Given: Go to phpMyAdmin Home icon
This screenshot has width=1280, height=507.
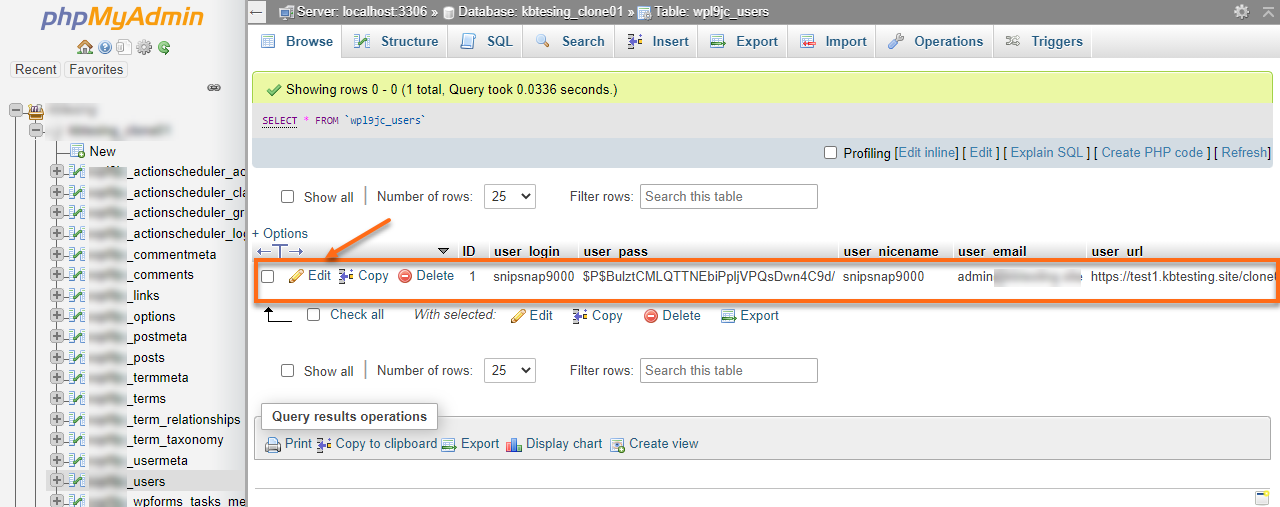Looking at the screenshot, I should [84, 47].
